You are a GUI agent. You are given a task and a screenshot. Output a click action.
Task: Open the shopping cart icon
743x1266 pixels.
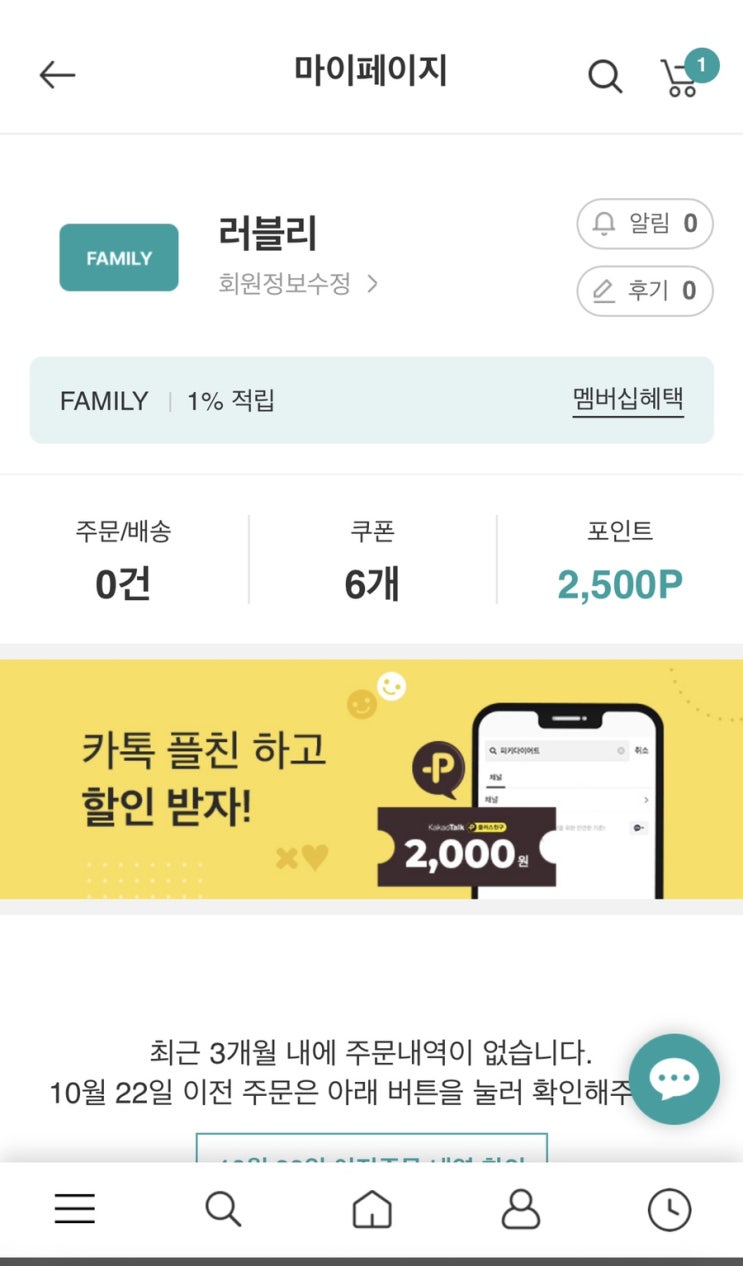pyautogui.click(x=685, y=74)
